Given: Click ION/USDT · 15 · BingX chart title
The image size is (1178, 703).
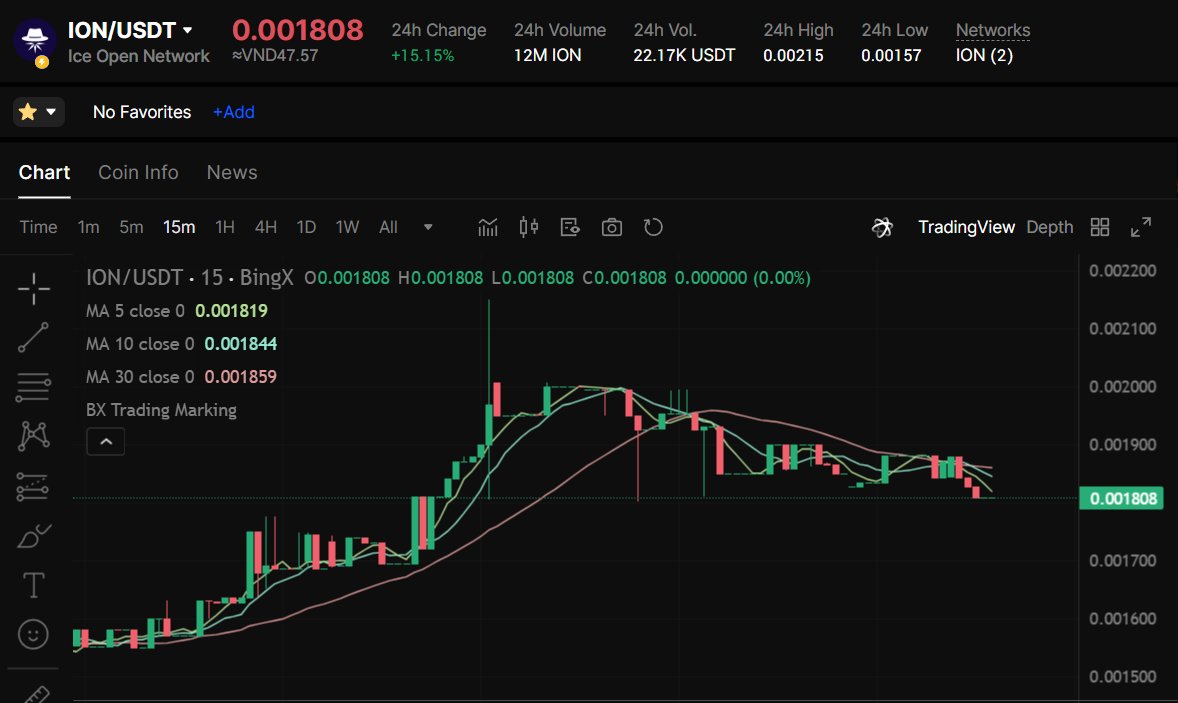Looking at the screenshot, I should point(189,277).
